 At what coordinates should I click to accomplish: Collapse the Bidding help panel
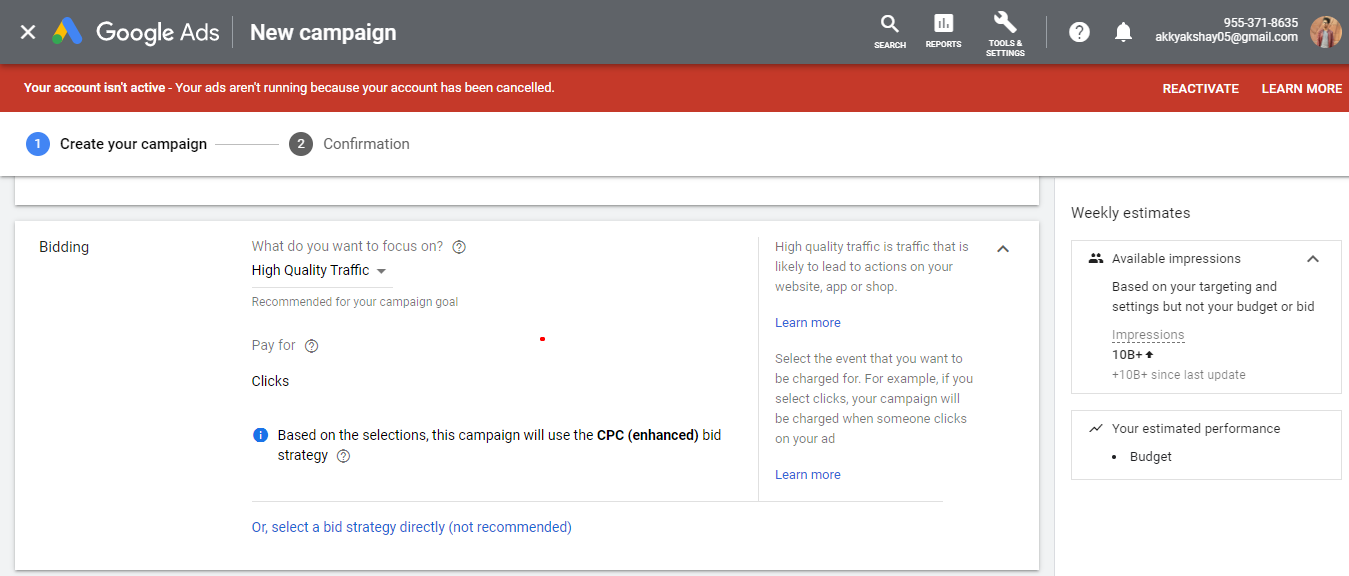(x=1003, y=248)
